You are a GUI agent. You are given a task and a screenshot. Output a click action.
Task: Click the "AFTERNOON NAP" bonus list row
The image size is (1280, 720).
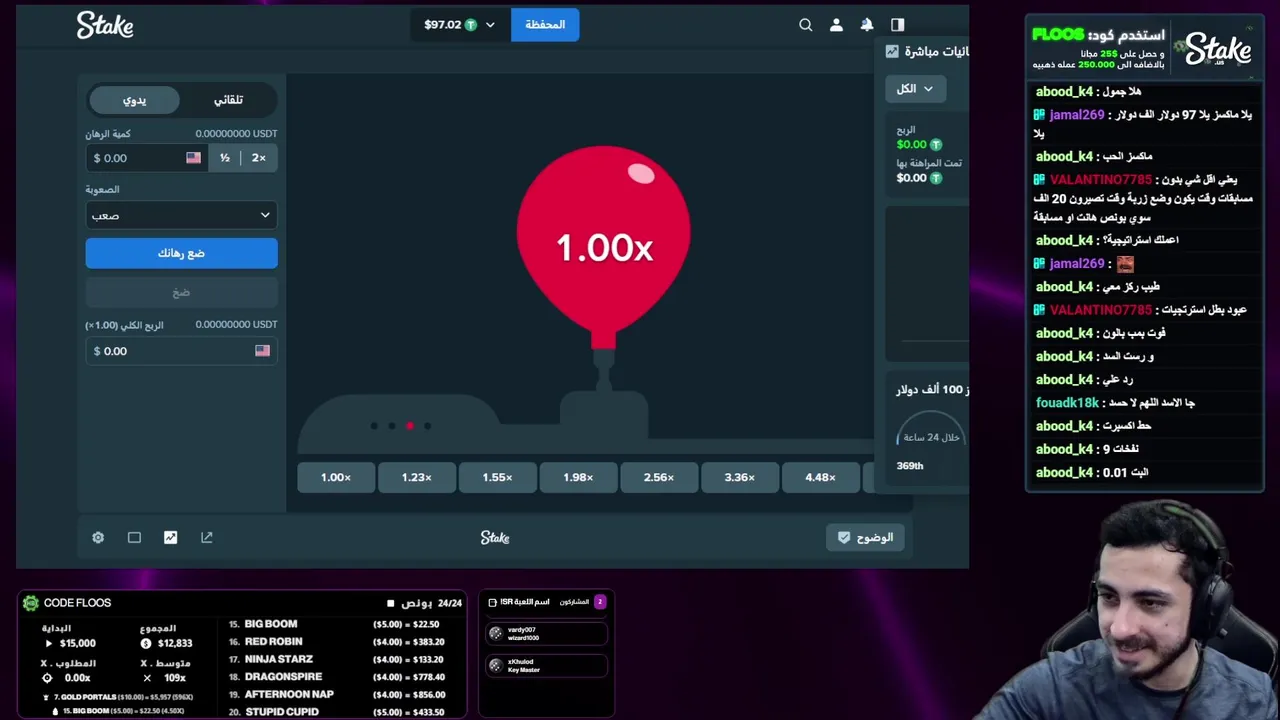coord(336,694)
